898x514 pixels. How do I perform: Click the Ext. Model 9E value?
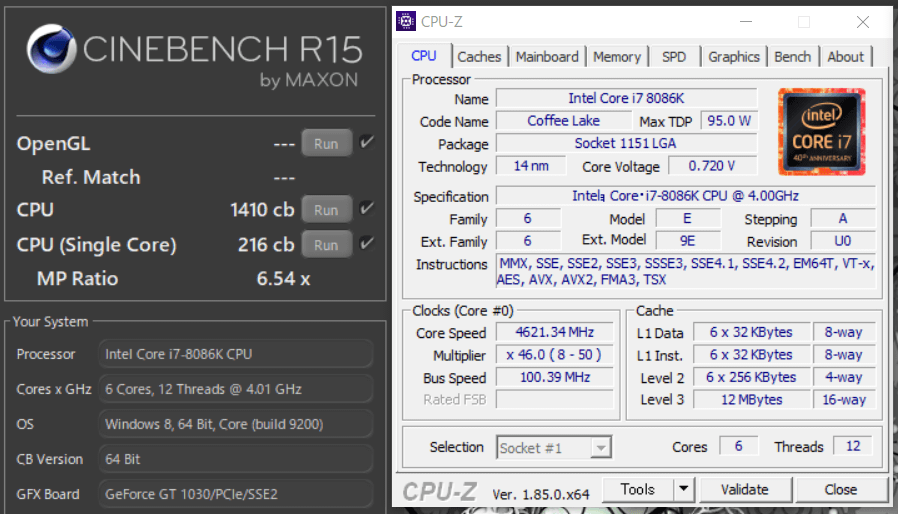[687, 241]
